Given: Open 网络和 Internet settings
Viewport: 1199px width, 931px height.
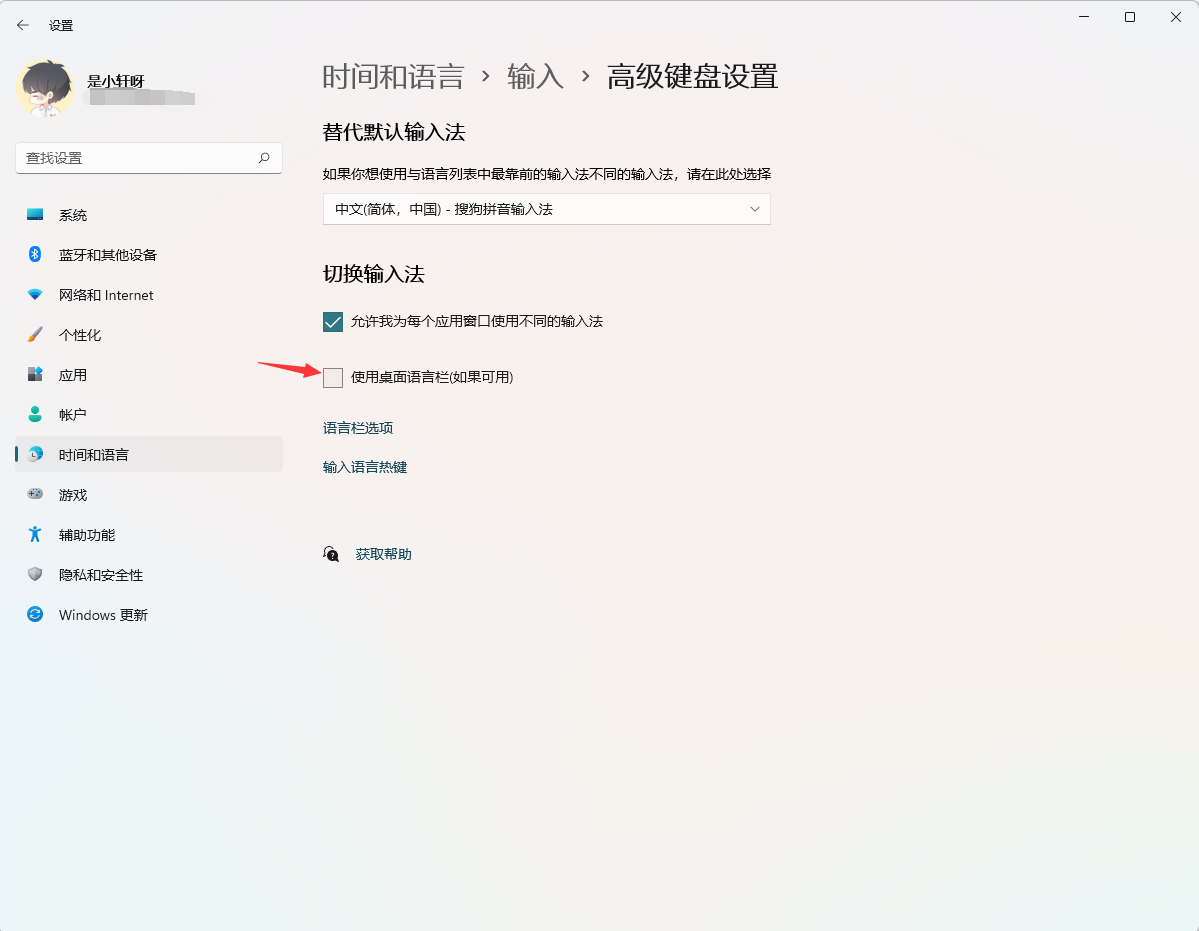Looking at the screenshot, I should [105, 294].
